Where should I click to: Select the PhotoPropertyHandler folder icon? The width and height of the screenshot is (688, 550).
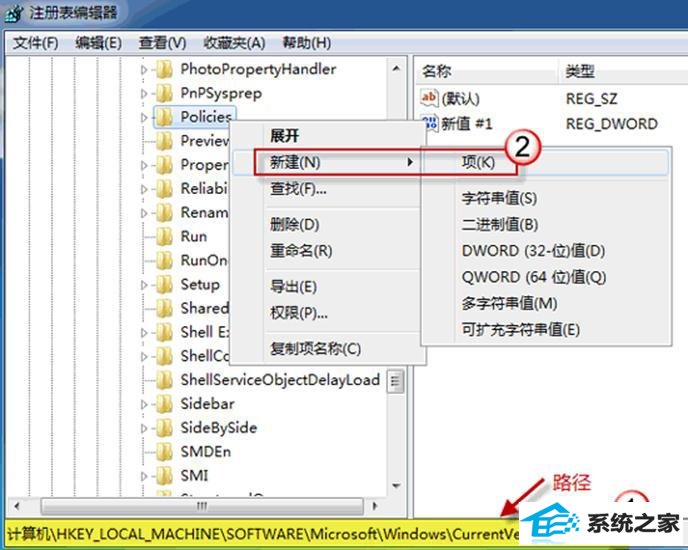(165, 69)
